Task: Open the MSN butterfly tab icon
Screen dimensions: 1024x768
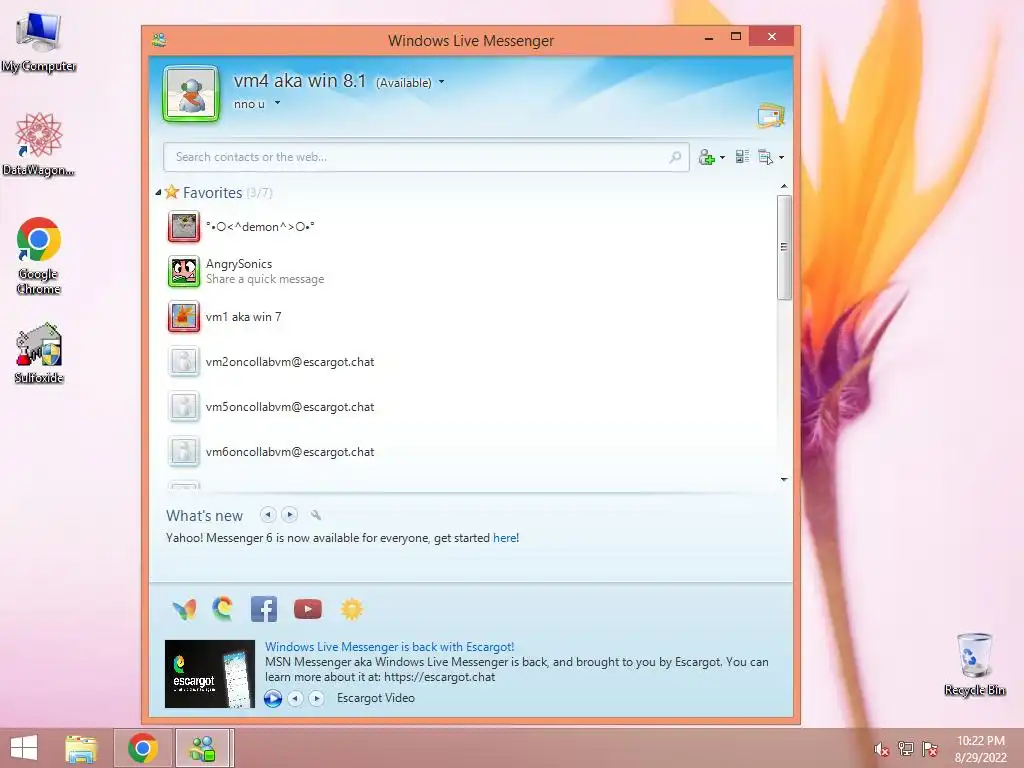Action: [184, 609]
